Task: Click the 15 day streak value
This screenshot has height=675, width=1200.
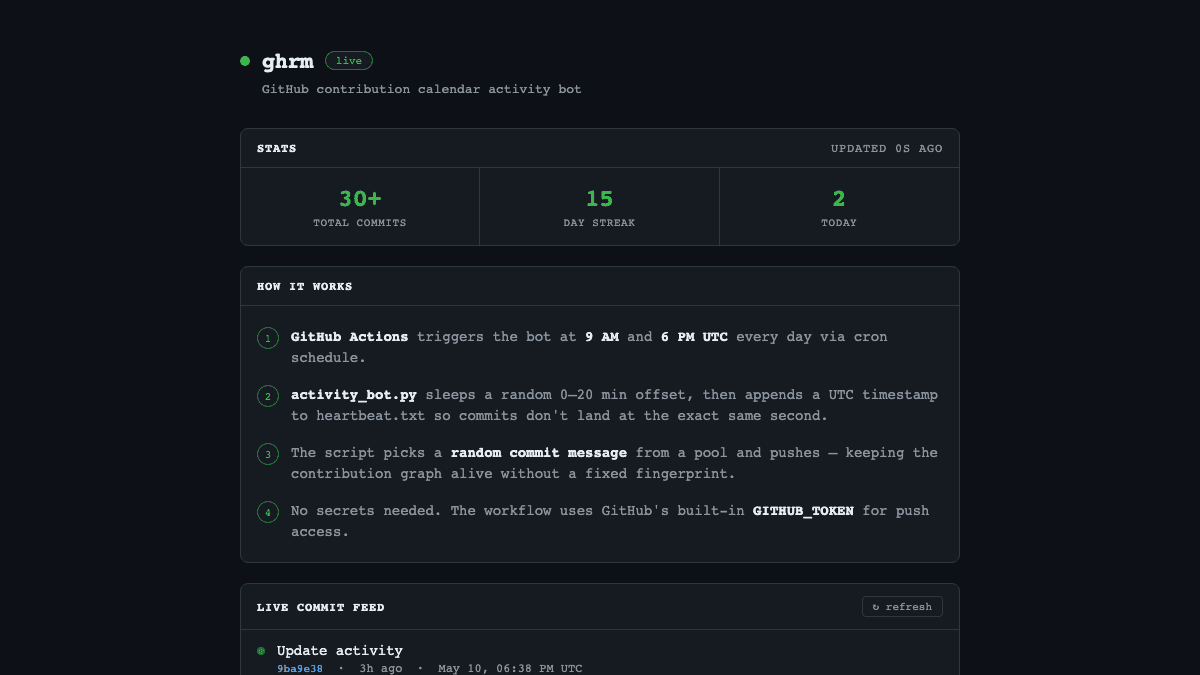Action: pyautogui.click(x=600, y=199)
